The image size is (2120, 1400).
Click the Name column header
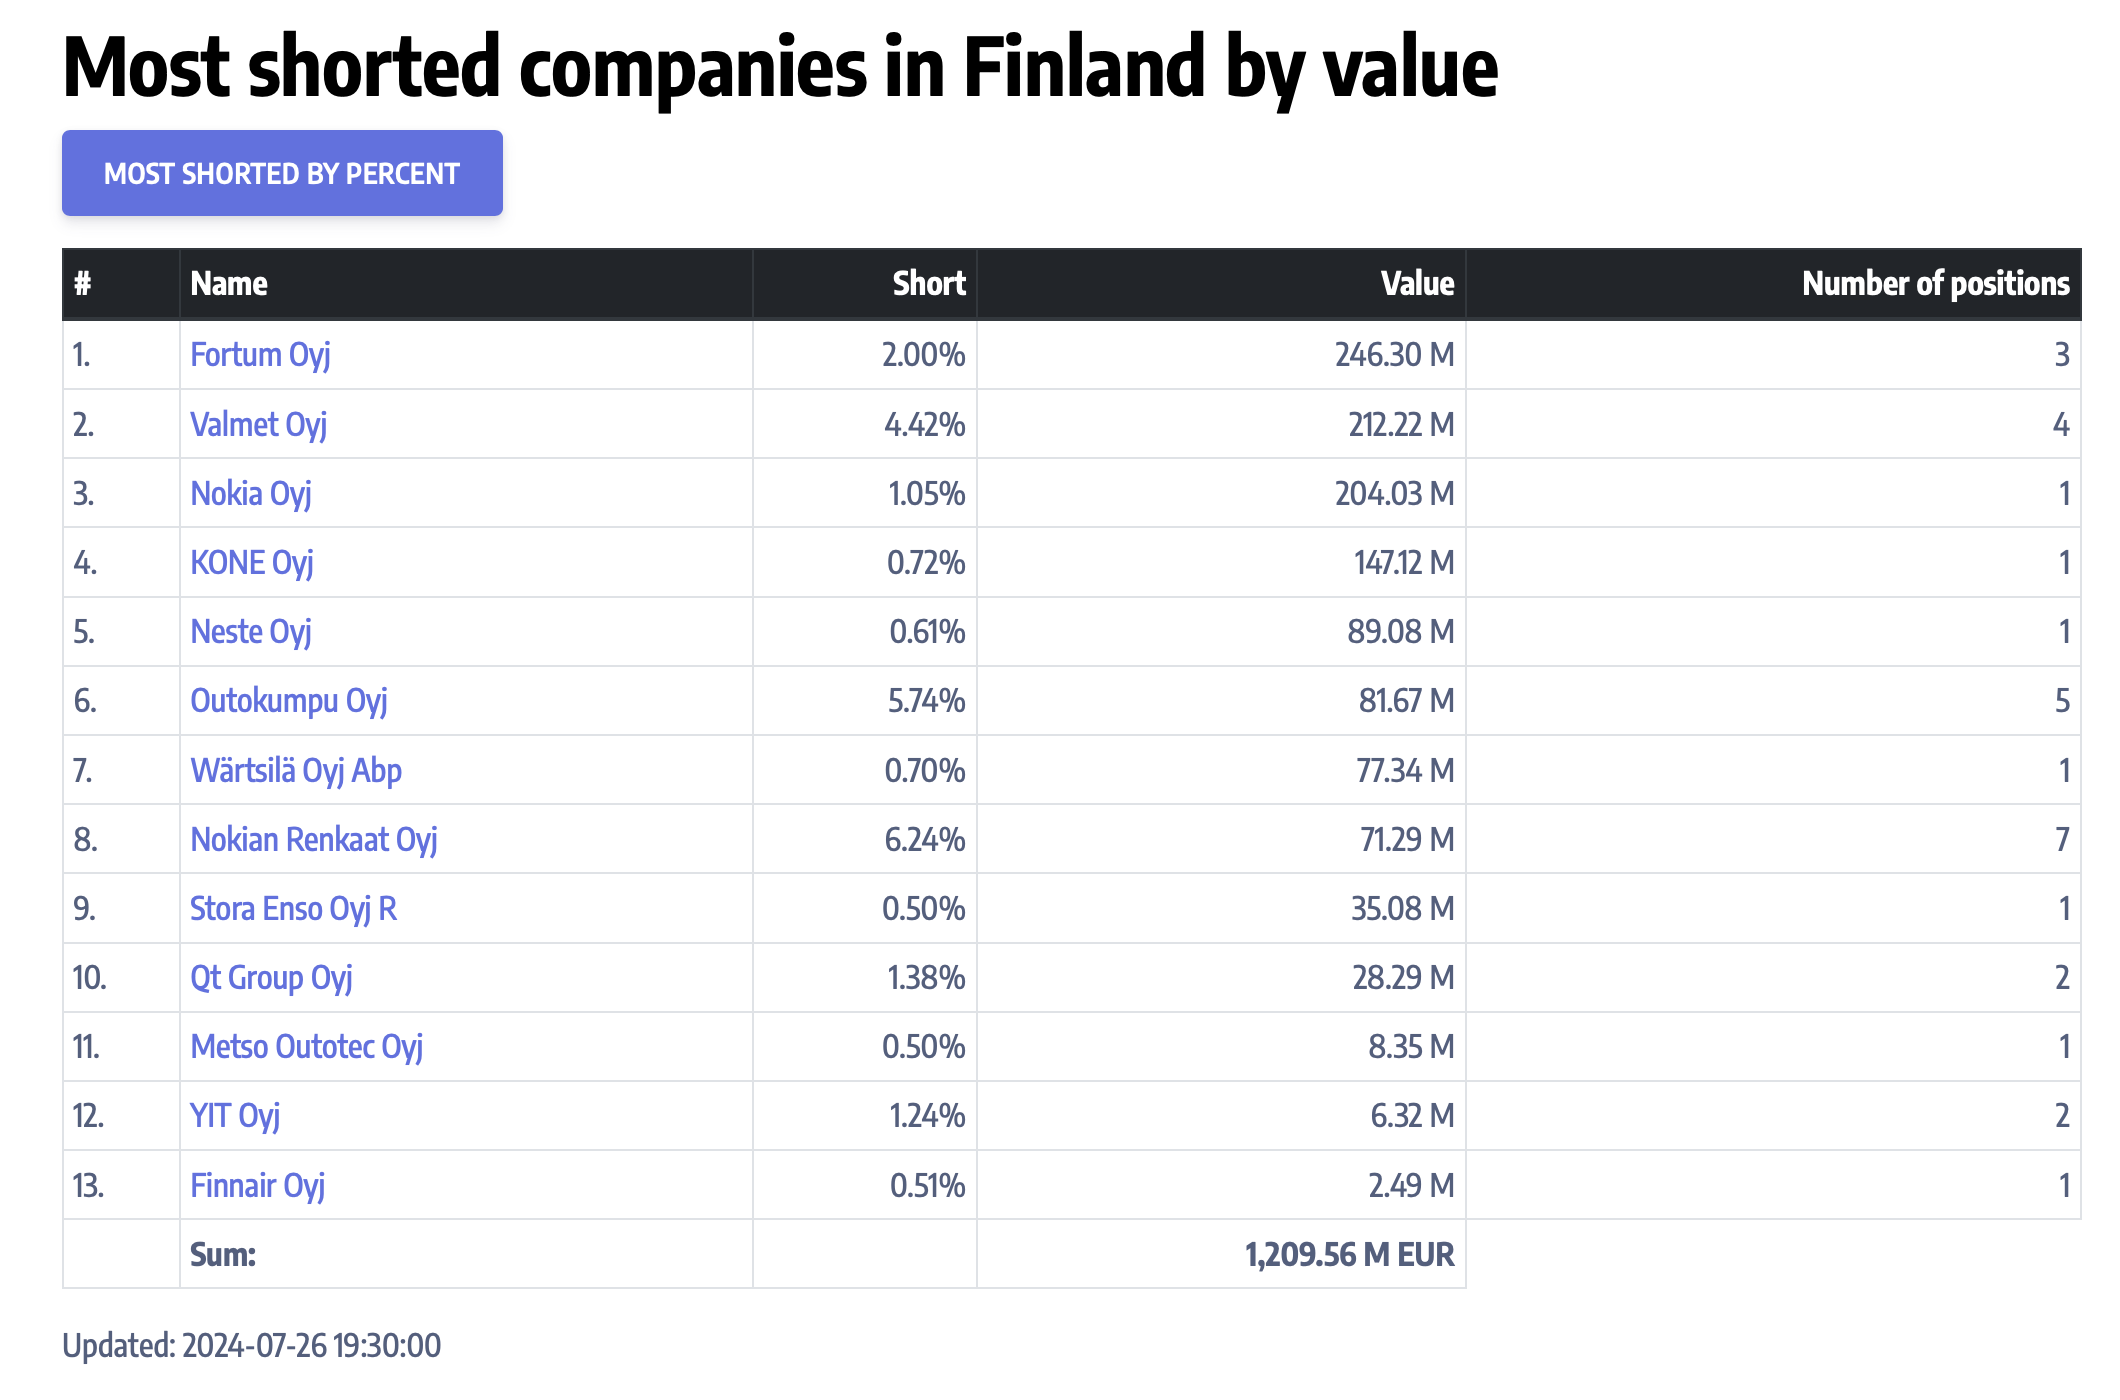[x=229, y=284]
